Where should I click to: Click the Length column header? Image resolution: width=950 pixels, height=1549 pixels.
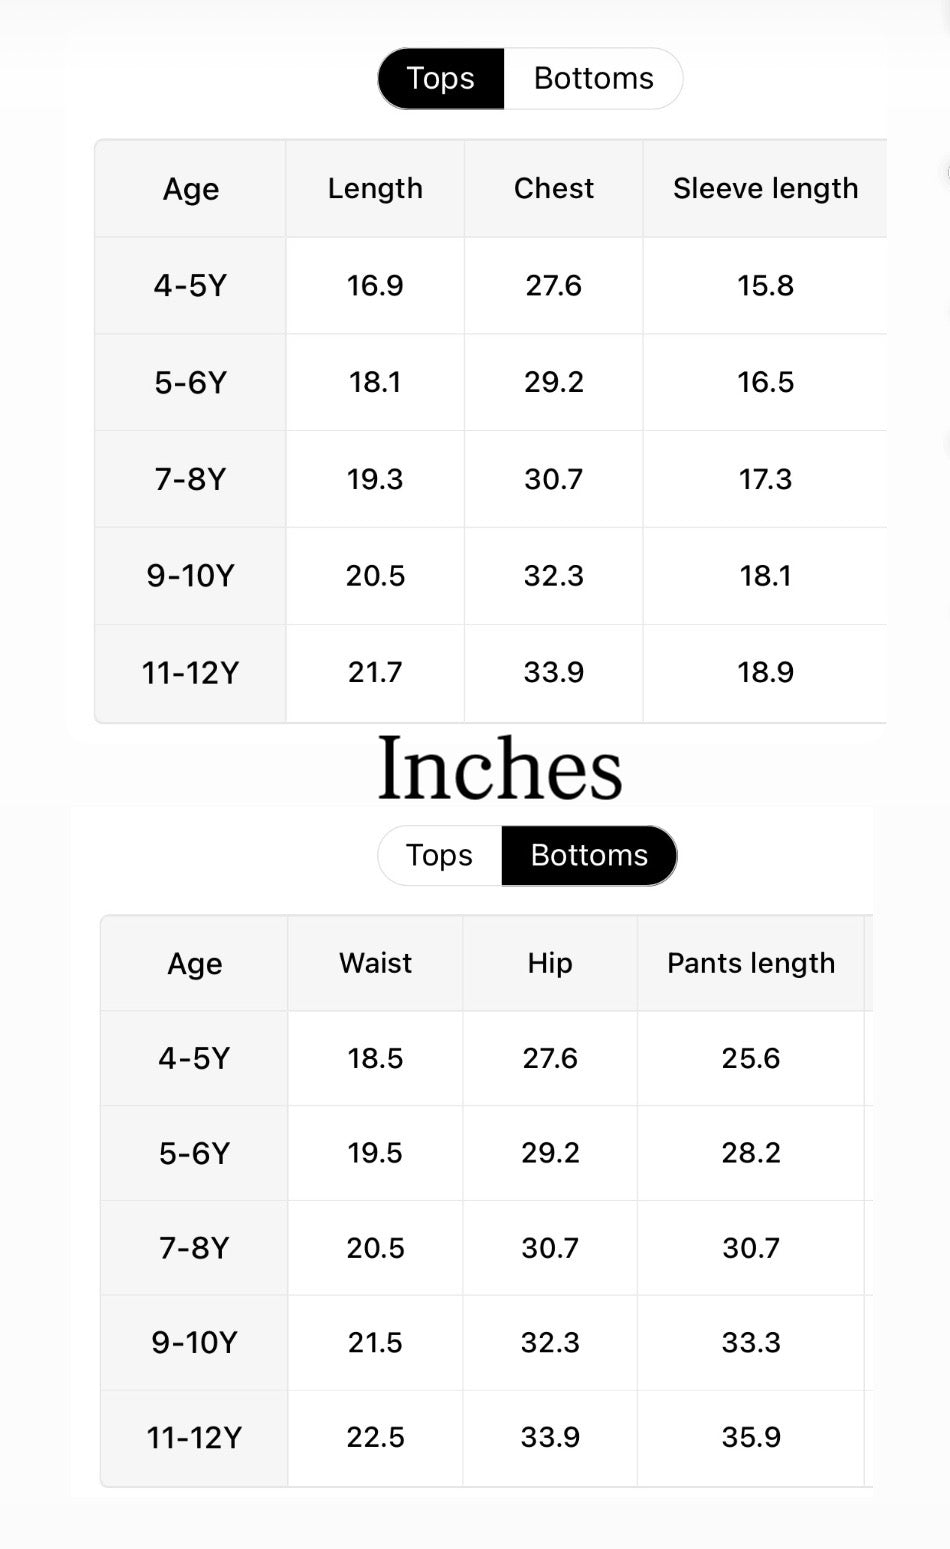pyautogui.click(x=375, y=188)
